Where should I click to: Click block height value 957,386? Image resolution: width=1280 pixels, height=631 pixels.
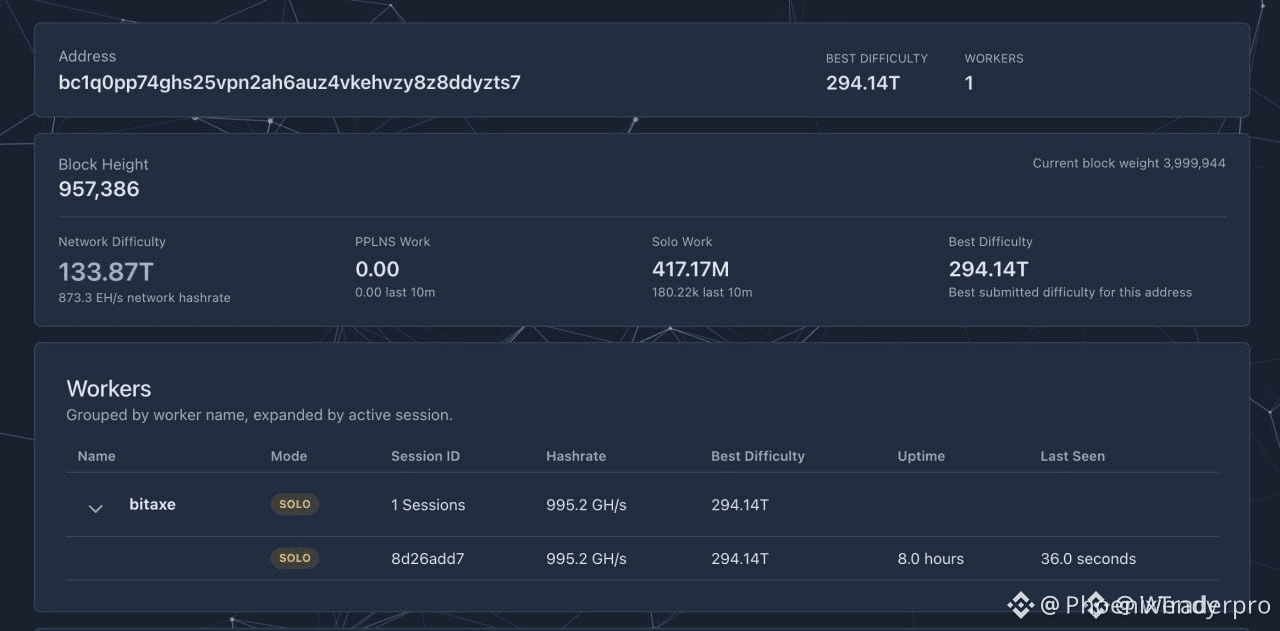[99, 189]
